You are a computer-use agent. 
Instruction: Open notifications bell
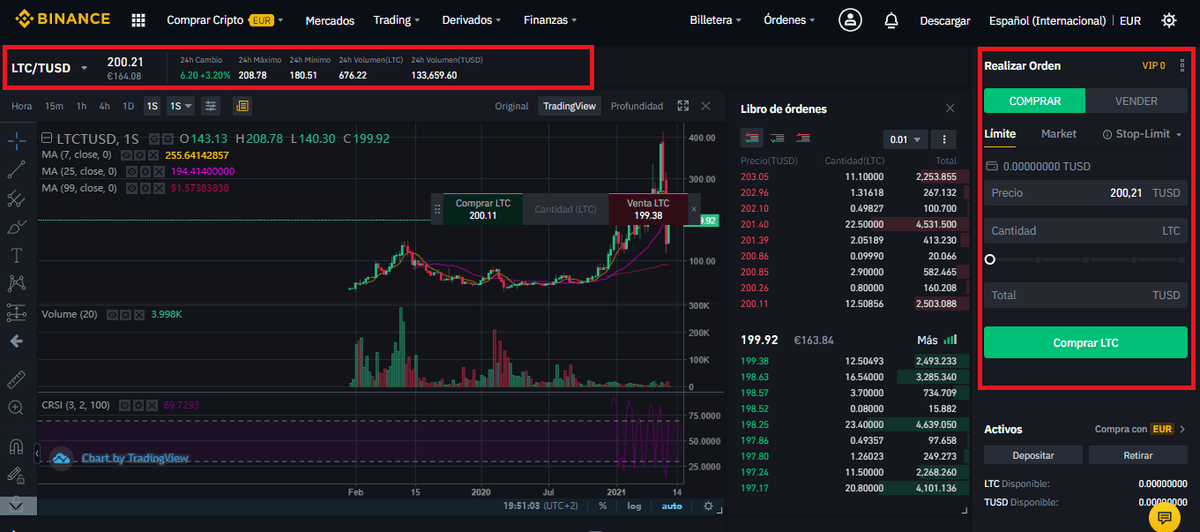point(891,20)
